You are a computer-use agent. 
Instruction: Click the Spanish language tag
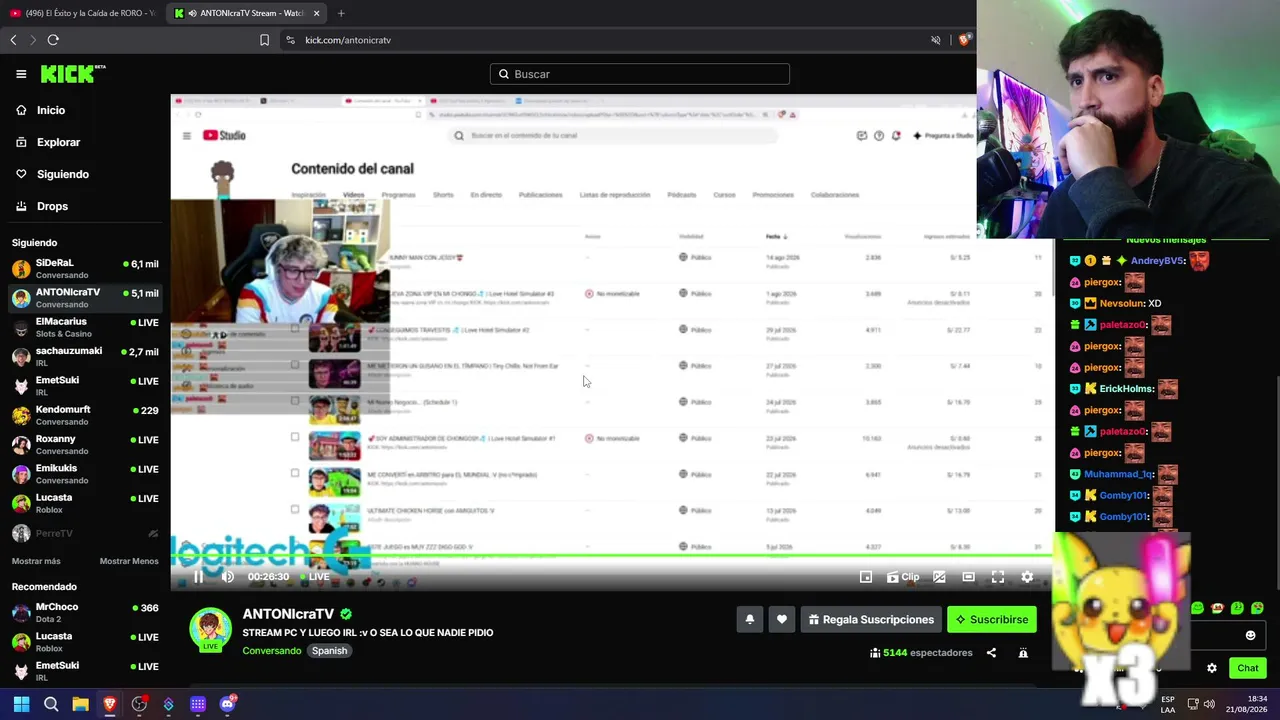point(329,651)
